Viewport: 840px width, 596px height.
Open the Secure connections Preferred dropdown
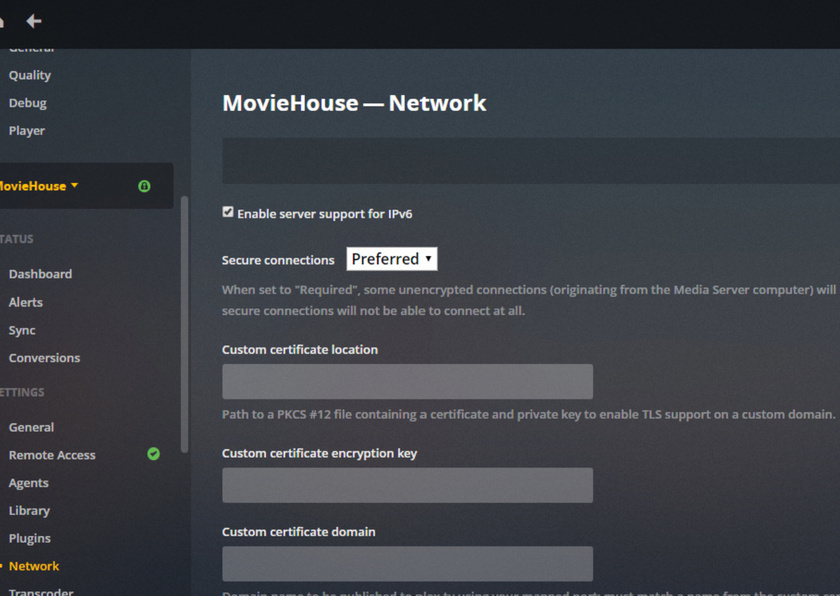coord(392,259)
